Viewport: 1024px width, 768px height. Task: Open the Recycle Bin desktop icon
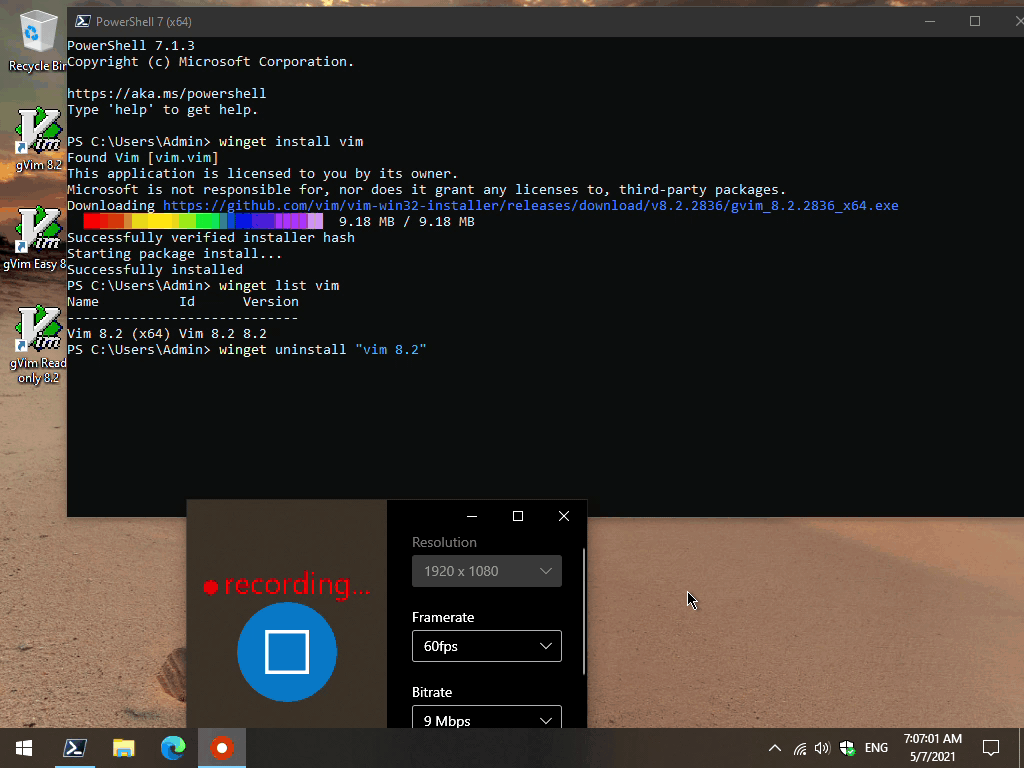pyautogui.click(x=37, y=40)
